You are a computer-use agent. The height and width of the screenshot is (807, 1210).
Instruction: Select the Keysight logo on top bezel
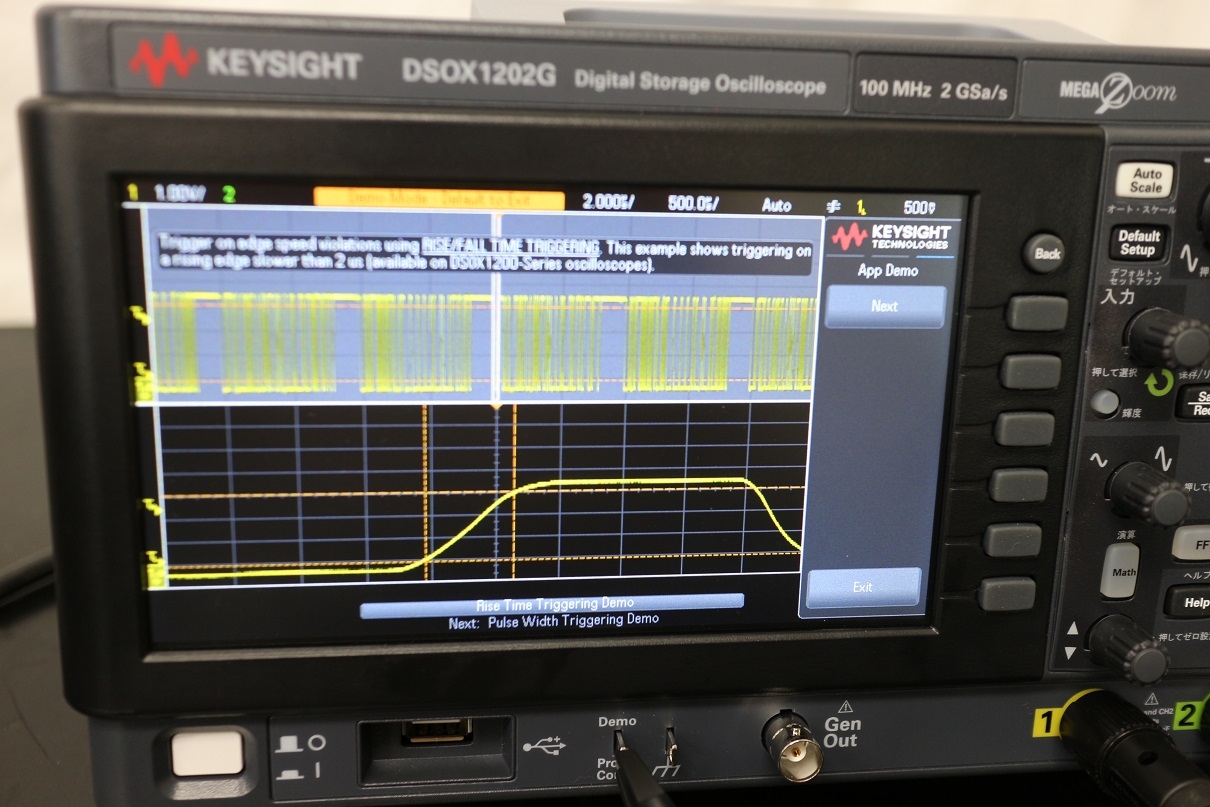(246, 63)
